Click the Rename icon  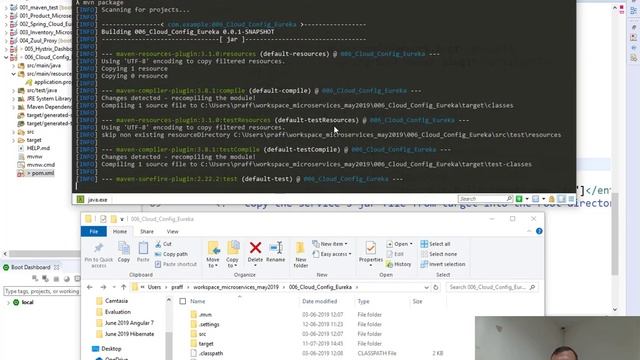276,247
